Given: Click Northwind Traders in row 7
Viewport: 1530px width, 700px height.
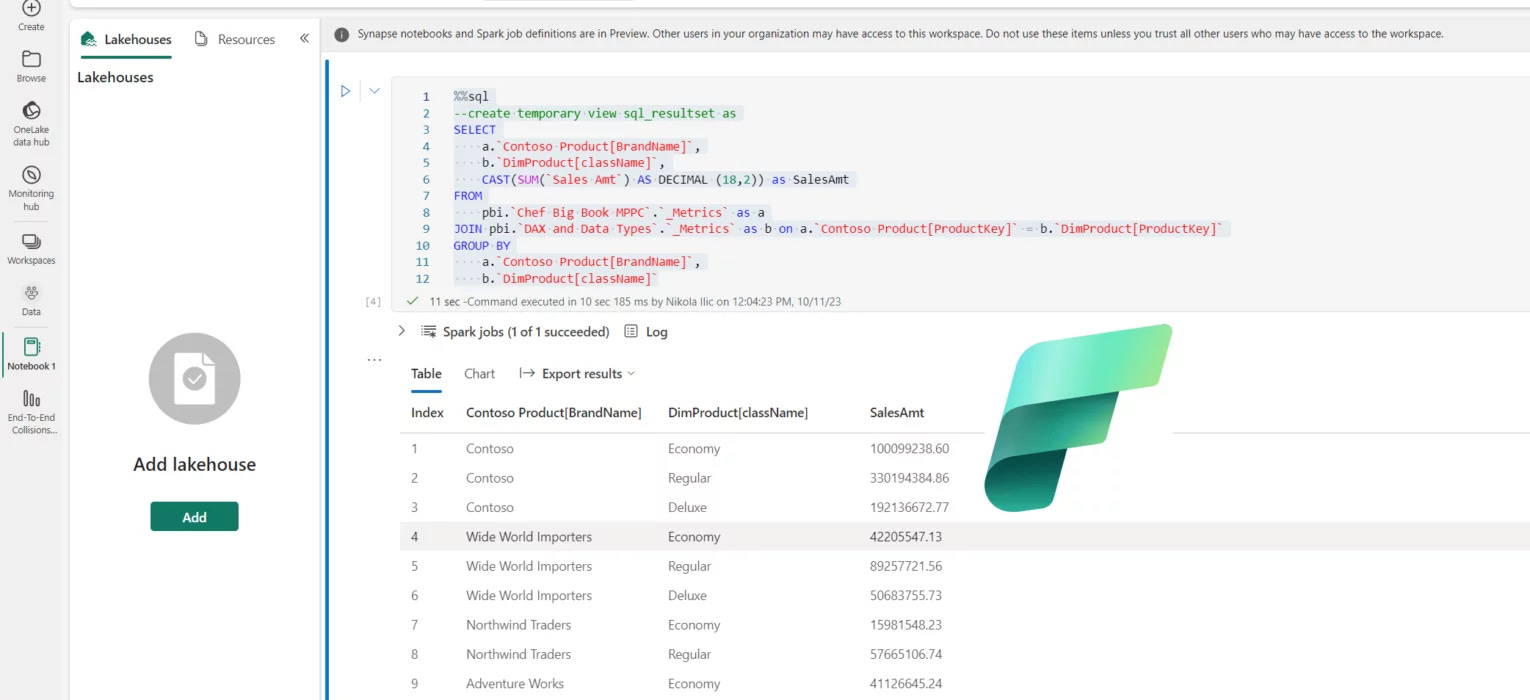Looking at the screenshot, I should pyautogui.click(x=518, y=624).
